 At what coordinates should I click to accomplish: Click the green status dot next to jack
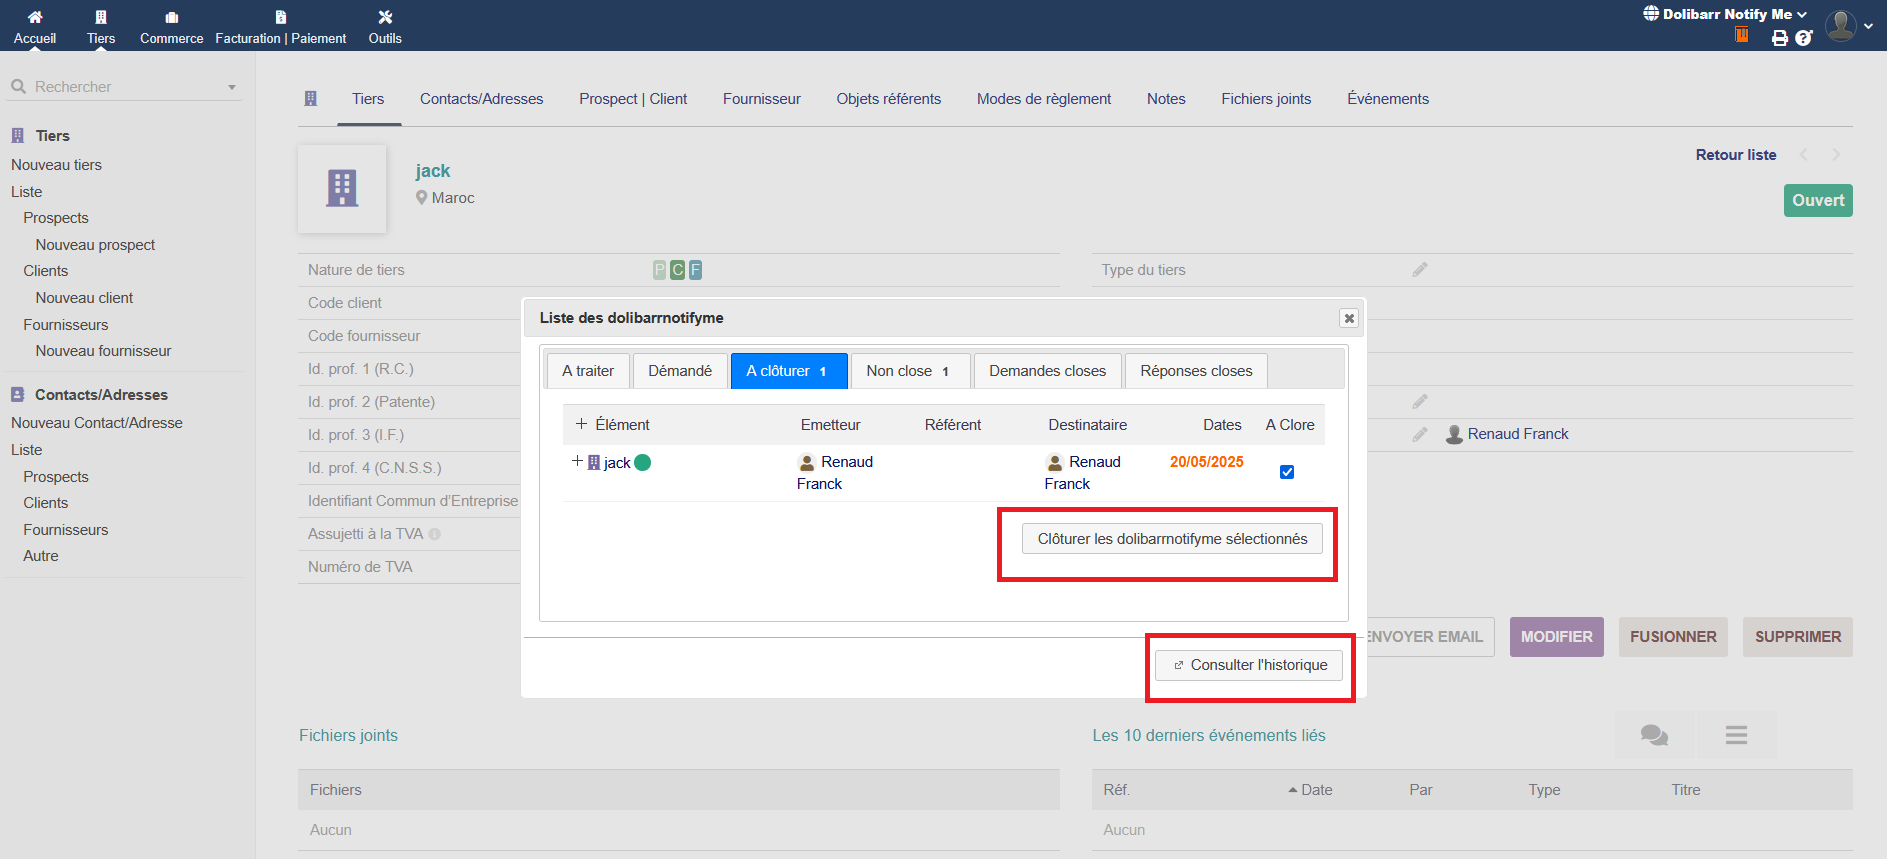643,462
